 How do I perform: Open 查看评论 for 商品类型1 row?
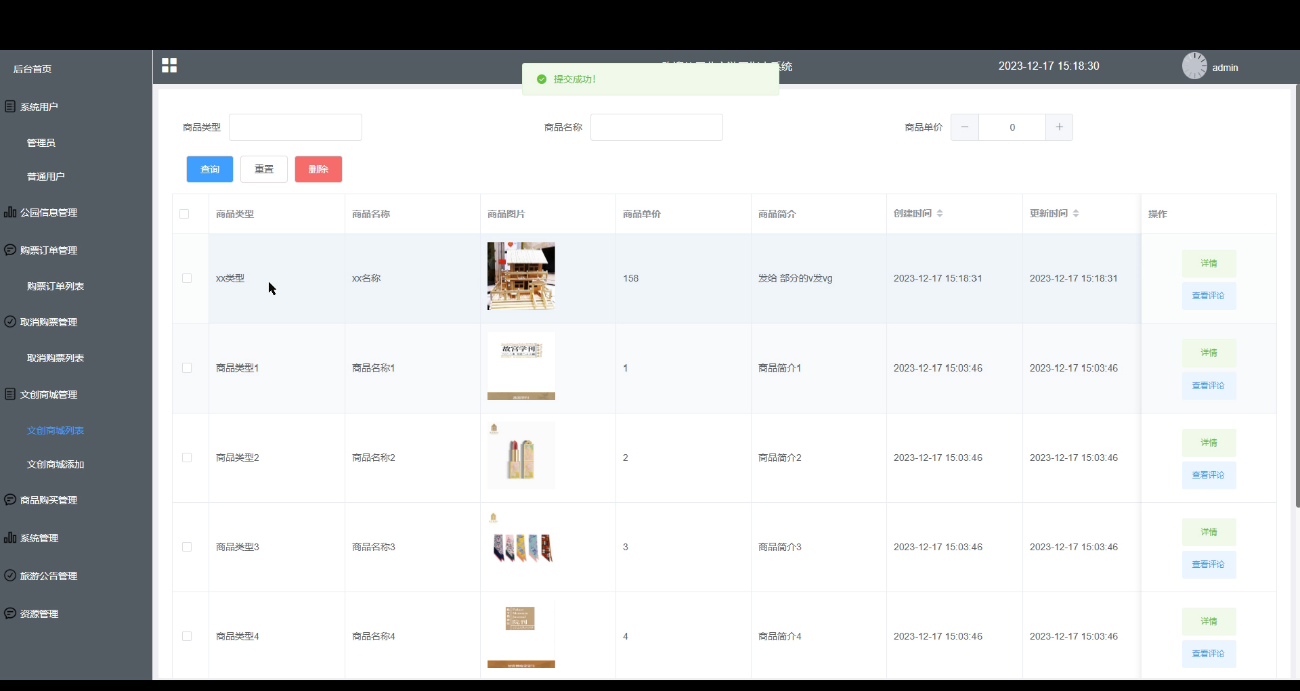1209,385
